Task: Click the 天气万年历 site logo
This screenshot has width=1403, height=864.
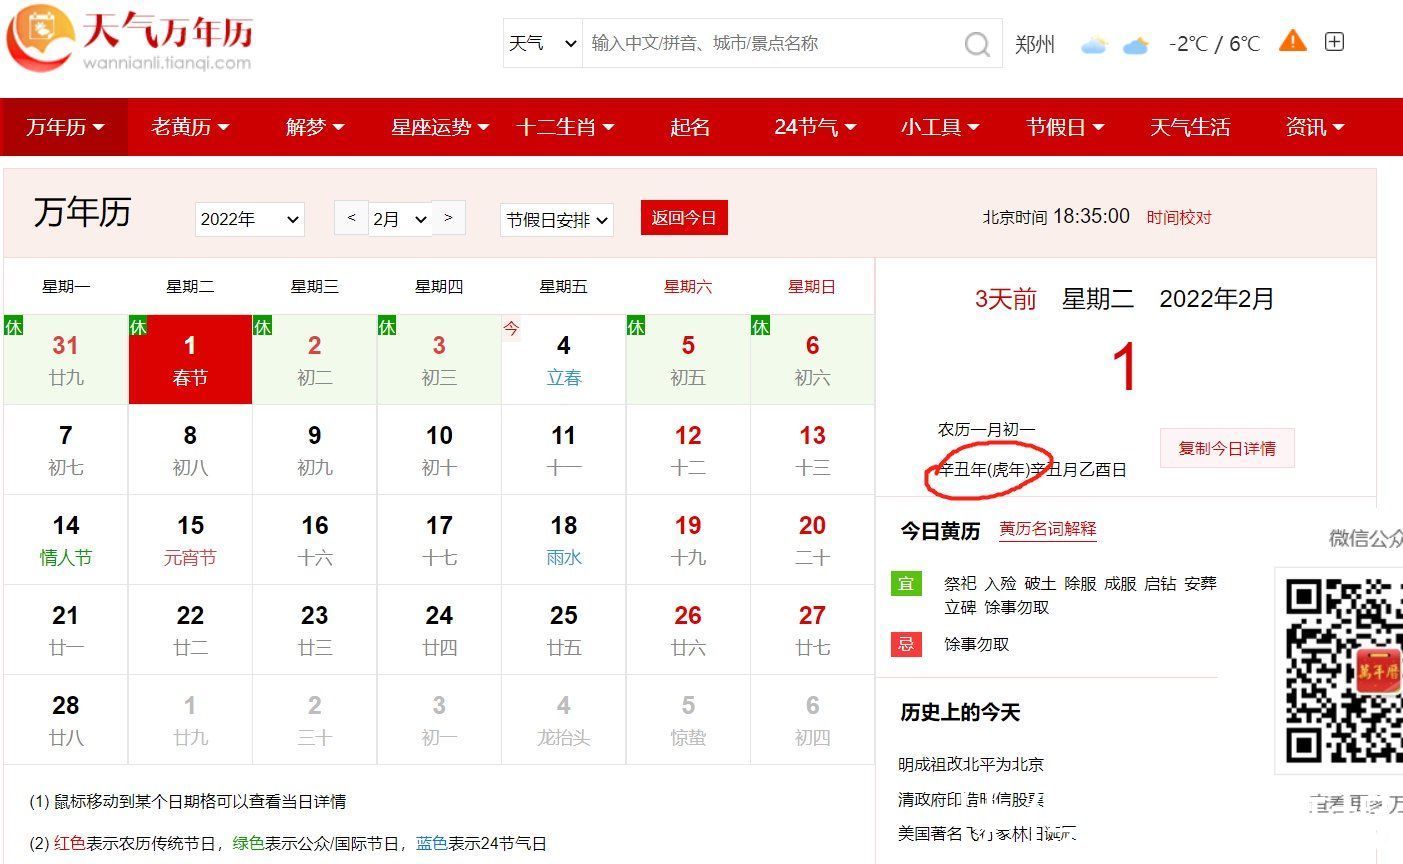Action: pyautogui.click(x=130, y=40)
